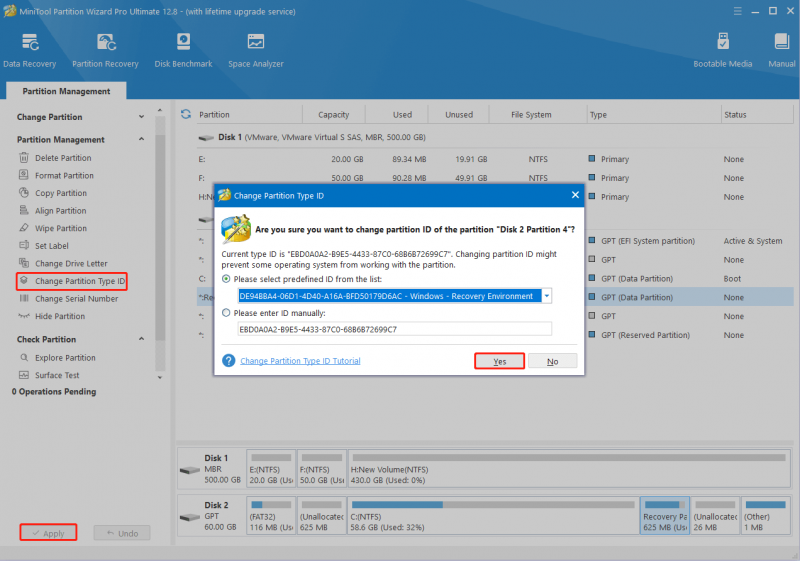Click the manual partition ID text field
The width and height of the screenshot is (800, 561).
[394, 329]
